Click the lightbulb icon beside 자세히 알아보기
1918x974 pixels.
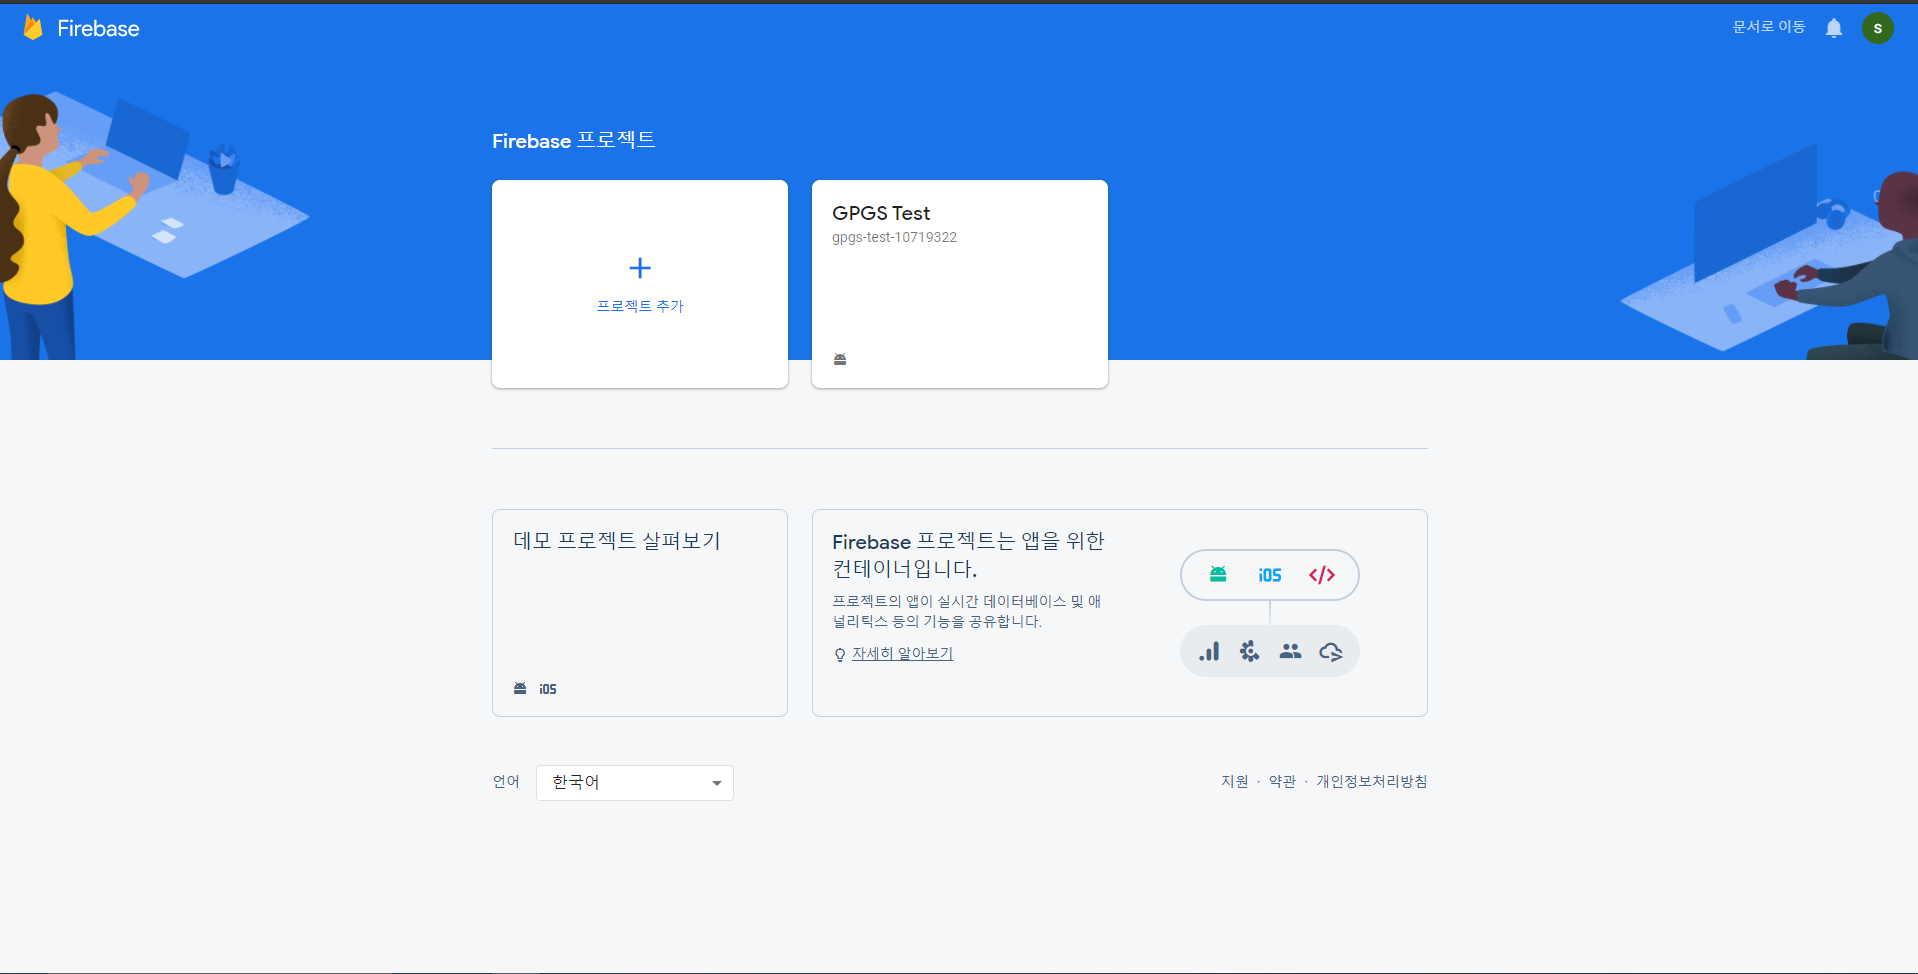(840, 655)
